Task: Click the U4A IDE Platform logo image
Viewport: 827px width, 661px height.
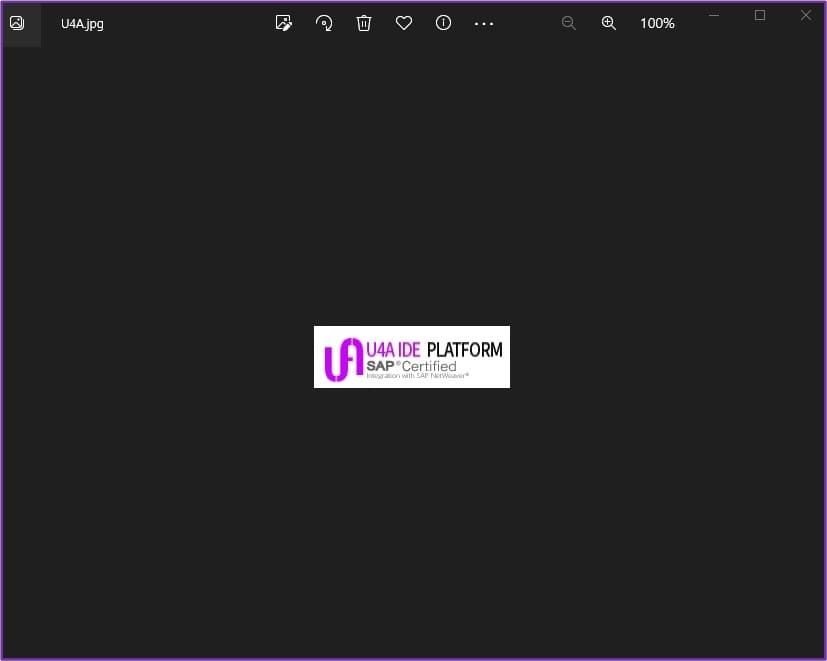Action: pos(412,357)
